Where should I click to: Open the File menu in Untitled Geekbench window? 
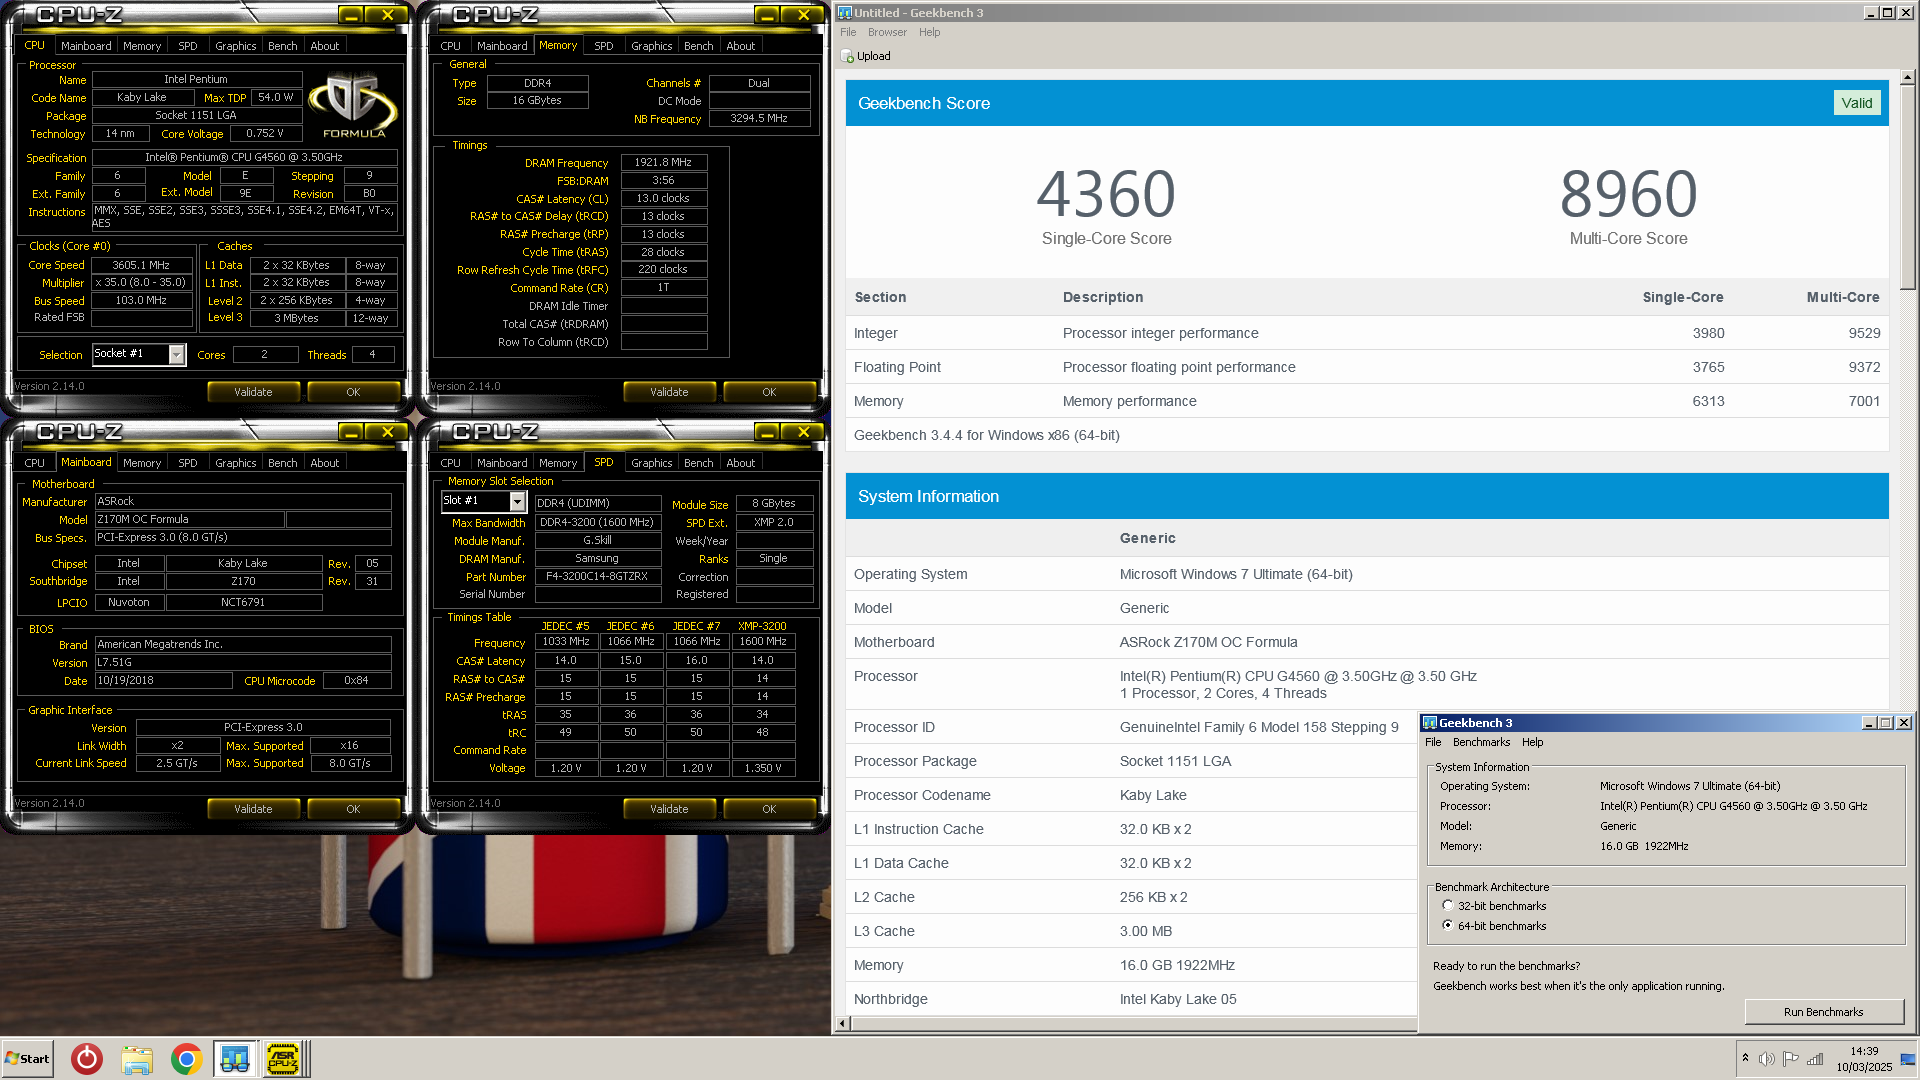click(848, 32)
